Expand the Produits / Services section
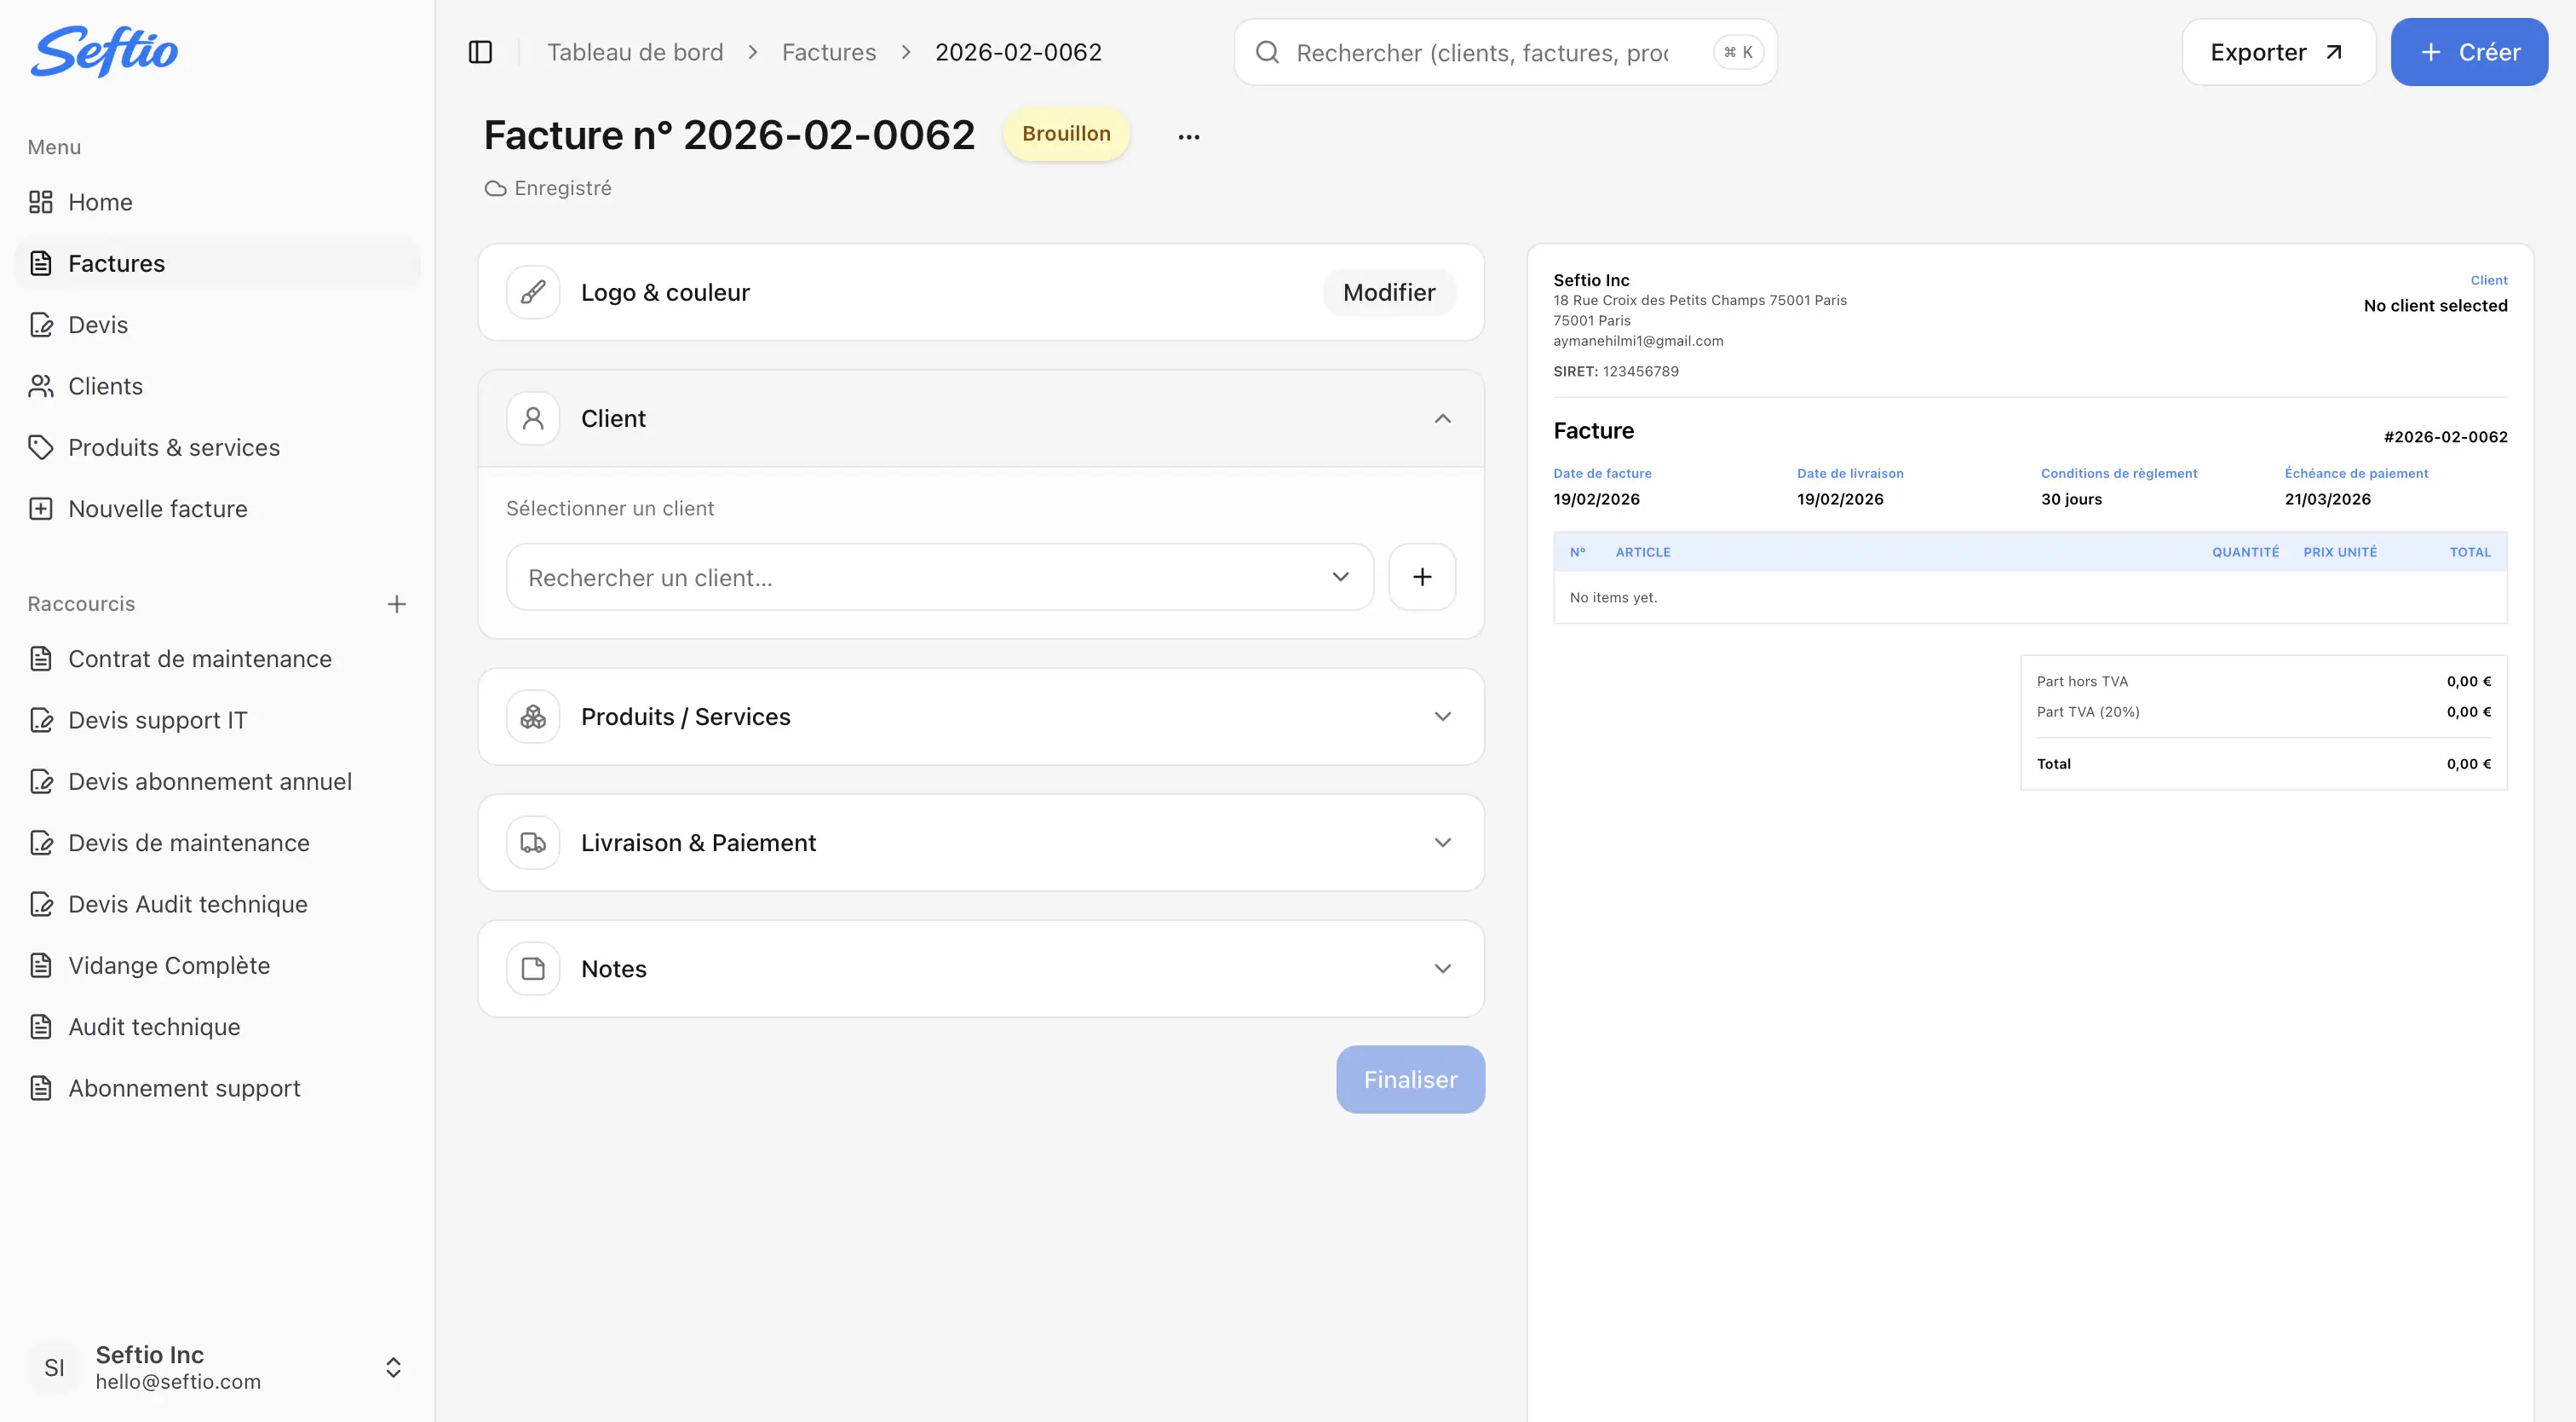Screen dimensions: 2576x1422 point(1443,716)
